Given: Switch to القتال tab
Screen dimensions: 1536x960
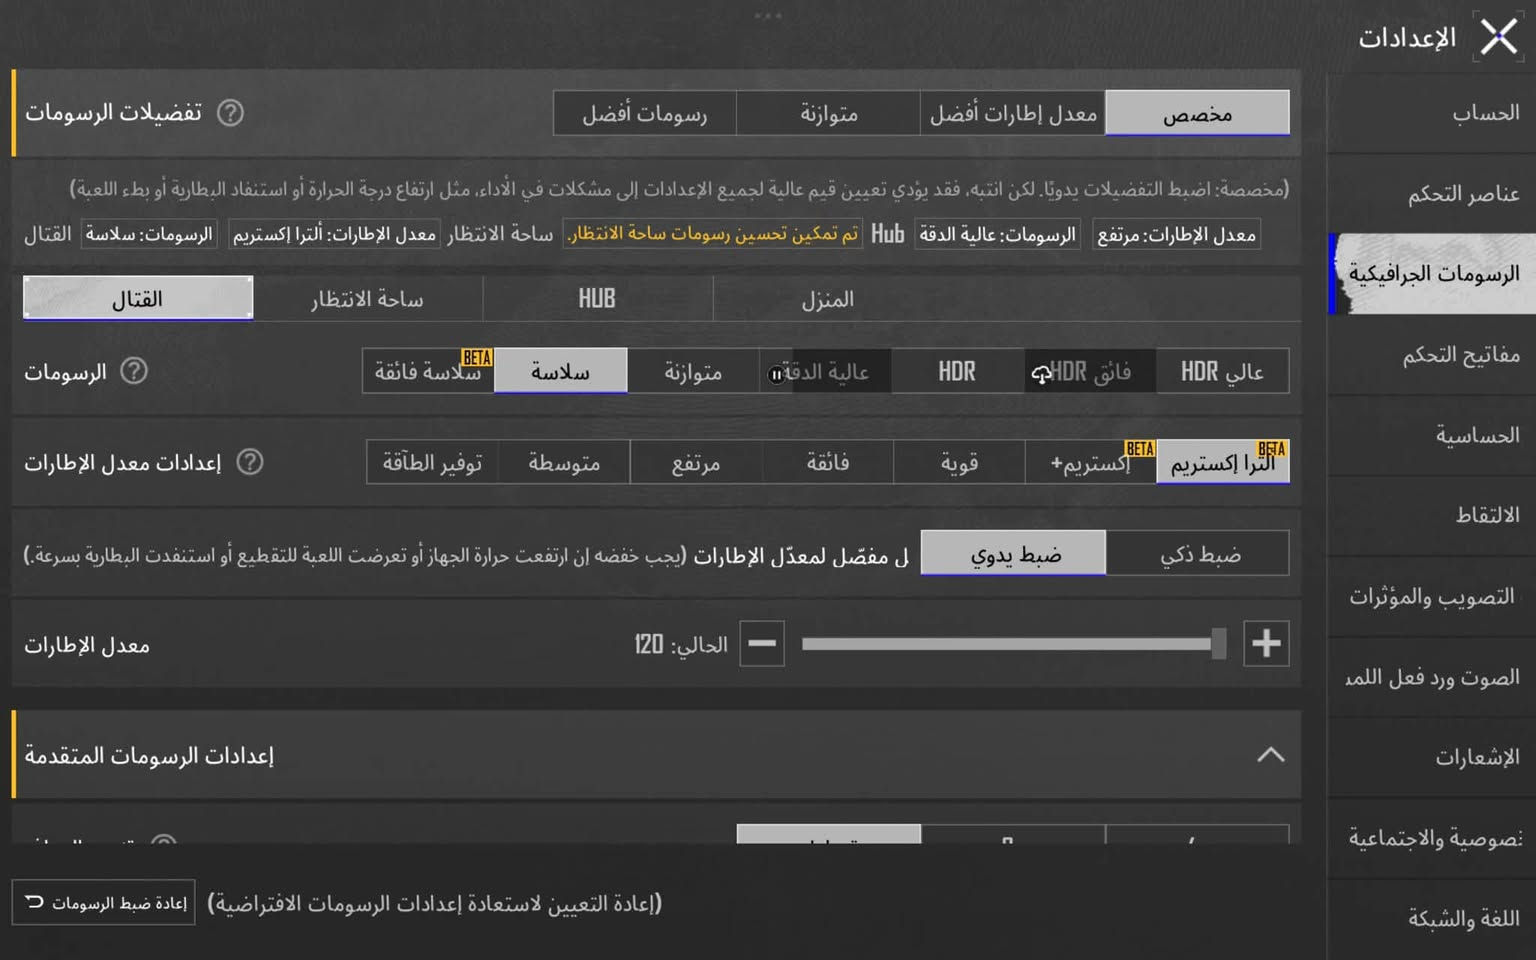Looking at the screenshot, I should coord(138,299).
